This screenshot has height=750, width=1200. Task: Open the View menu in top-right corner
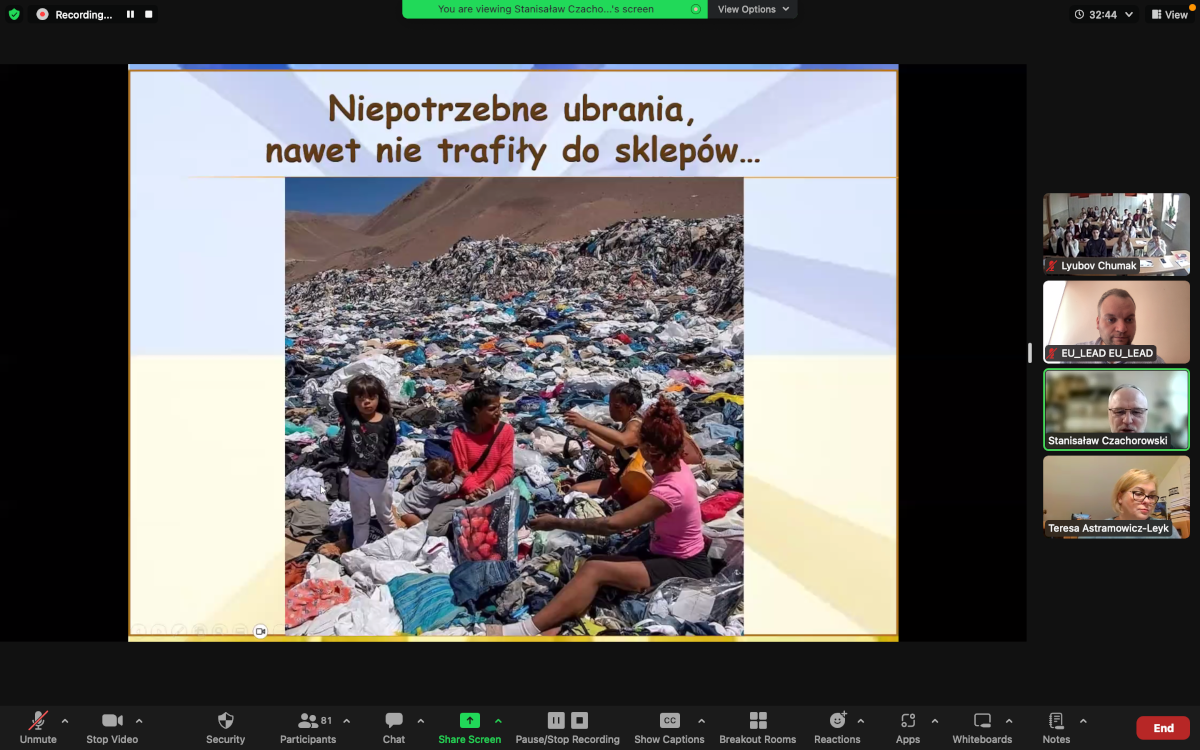1167,15
